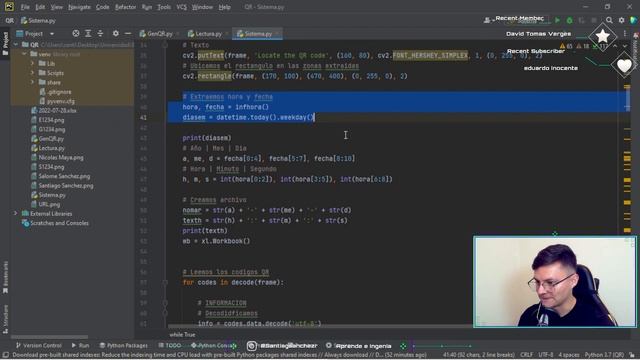
Task: Open the Help menu
Action: (224, 7)
